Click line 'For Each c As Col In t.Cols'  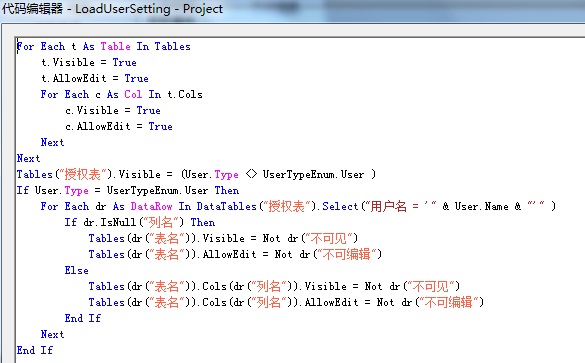[x=122, y=94]
